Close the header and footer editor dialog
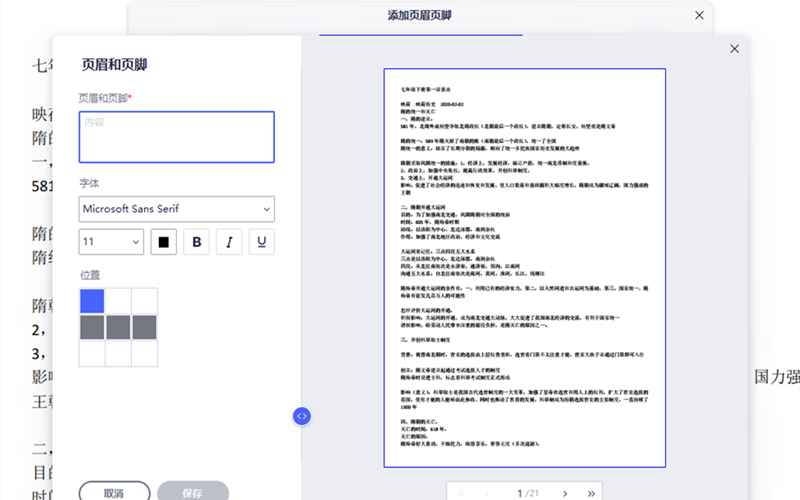Screen dimensions: 800x500 click(x=735, y=48)
